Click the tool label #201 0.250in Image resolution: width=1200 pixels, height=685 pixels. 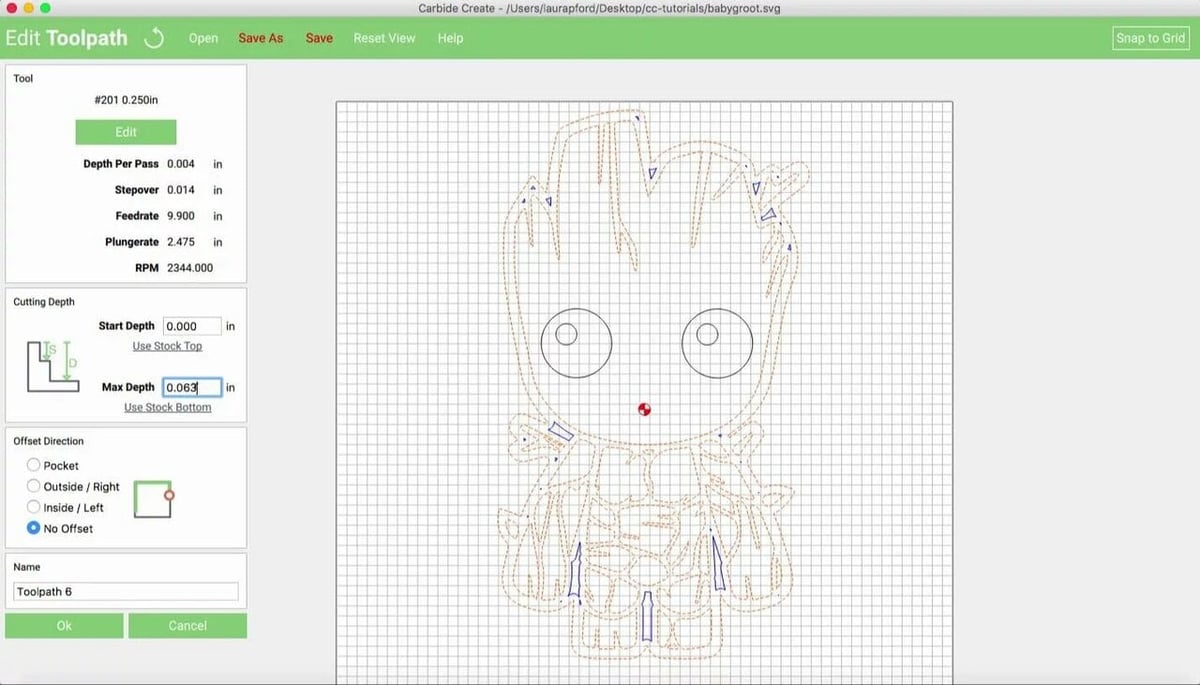coord(126,101)
